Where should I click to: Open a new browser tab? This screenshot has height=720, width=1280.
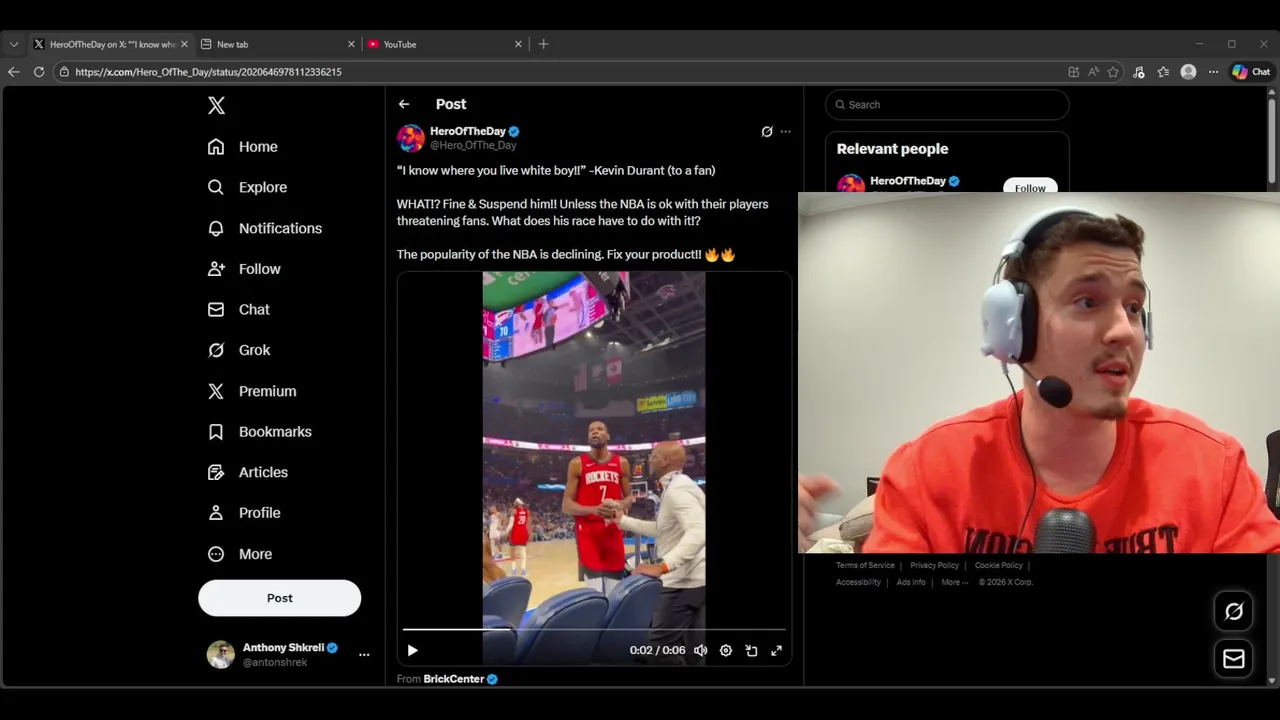coord(543,44)
